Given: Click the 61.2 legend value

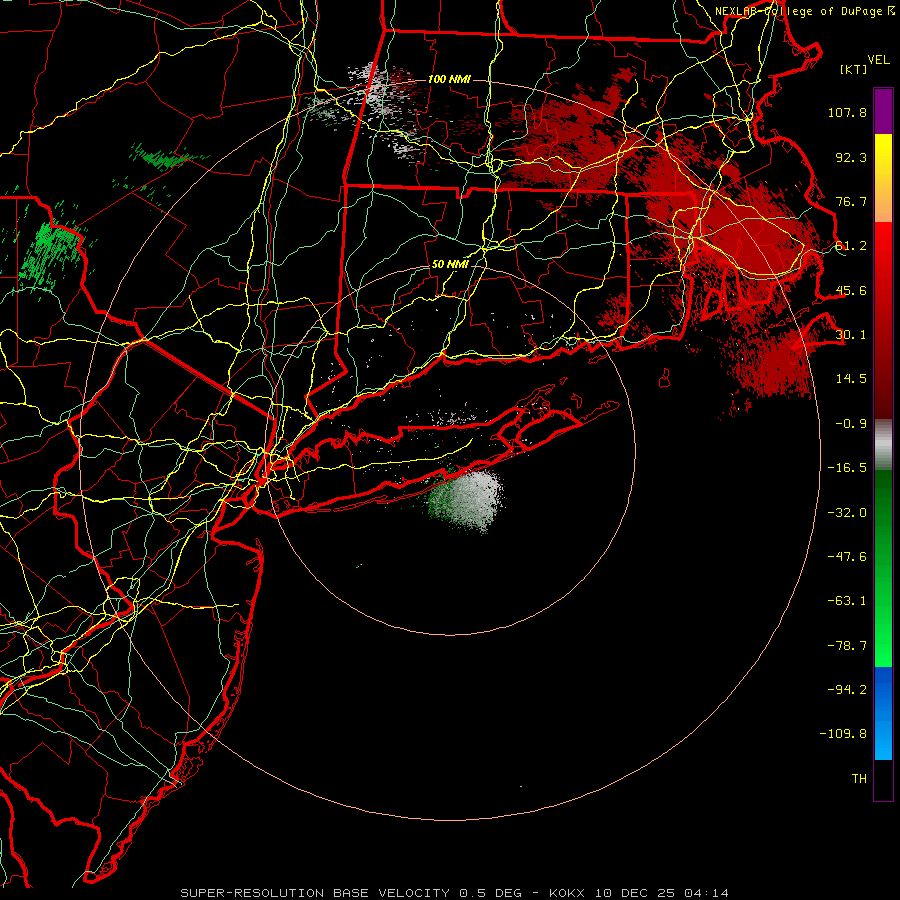Looking at the screenshot, I should coord(851,246).
